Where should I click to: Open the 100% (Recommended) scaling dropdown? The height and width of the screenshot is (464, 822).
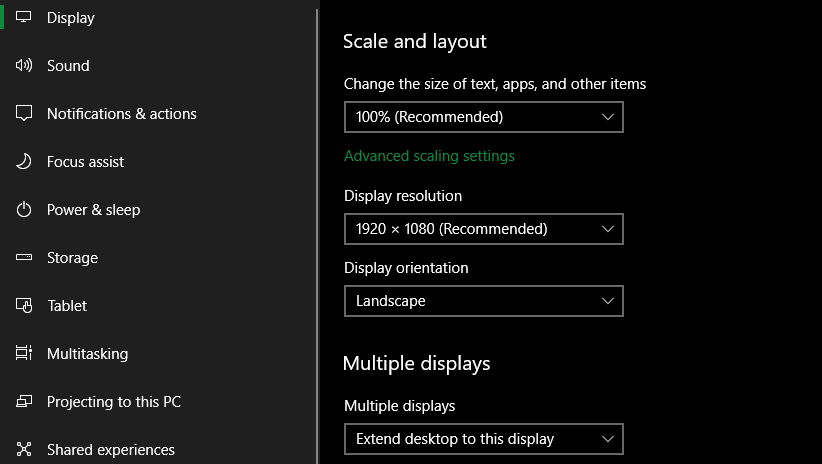pos(483,117)
